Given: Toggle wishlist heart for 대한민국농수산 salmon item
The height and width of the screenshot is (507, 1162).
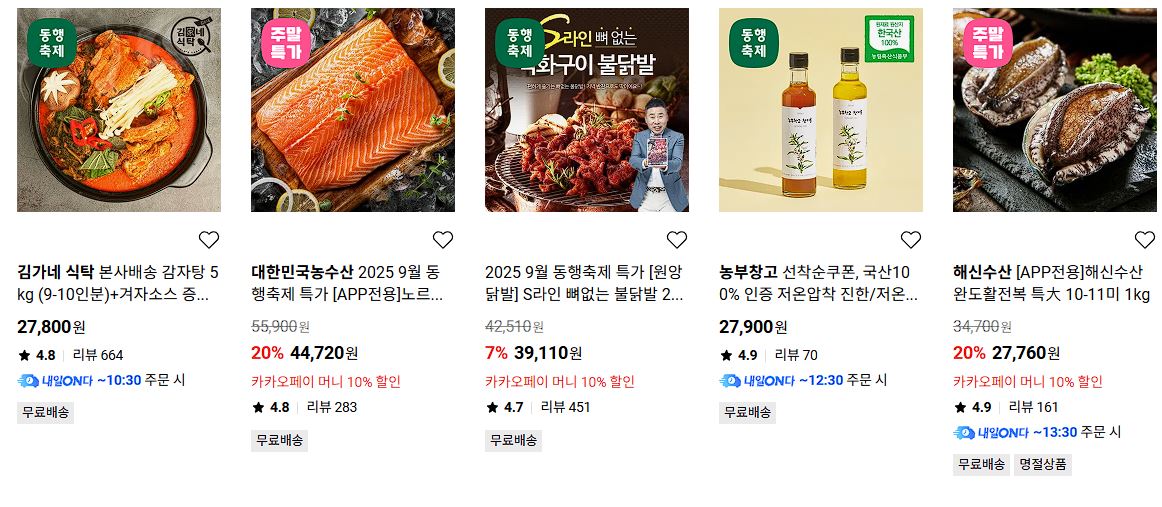Looking at the screenshot, I should [442, 239].
